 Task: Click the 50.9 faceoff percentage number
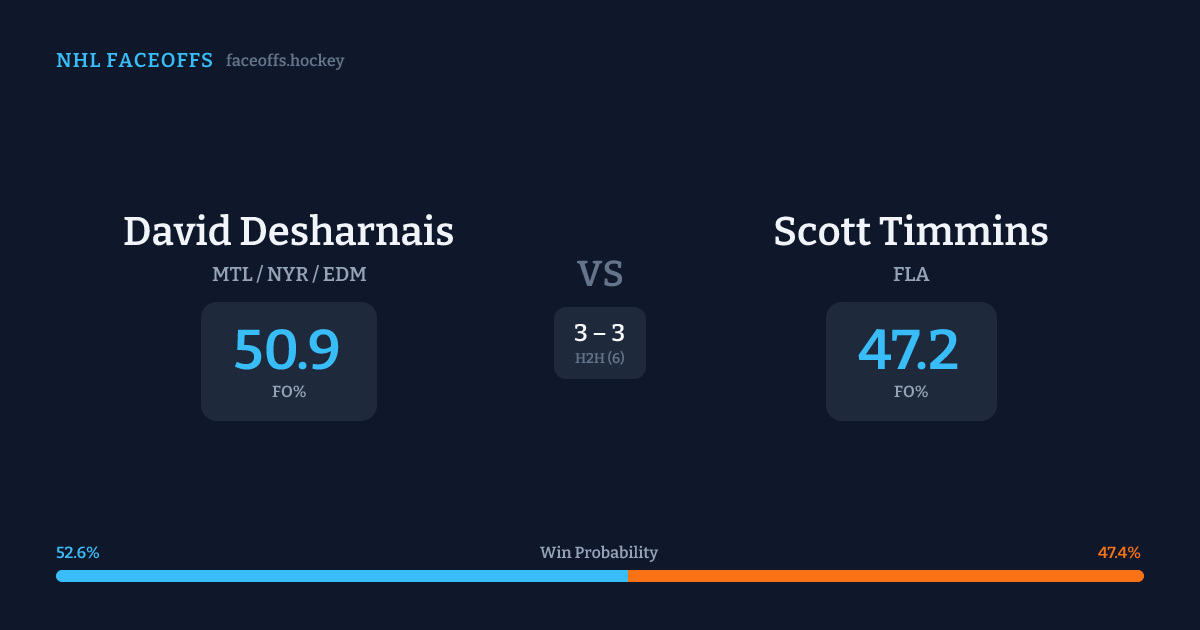pyautogui.click(x=287, y=350)
